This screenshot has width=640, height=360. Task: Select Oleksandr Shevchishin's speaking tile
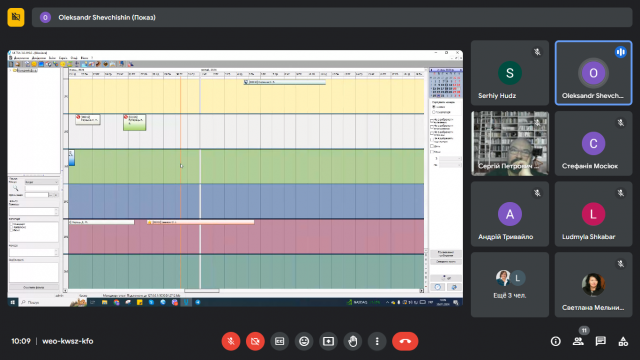point(593,73)
